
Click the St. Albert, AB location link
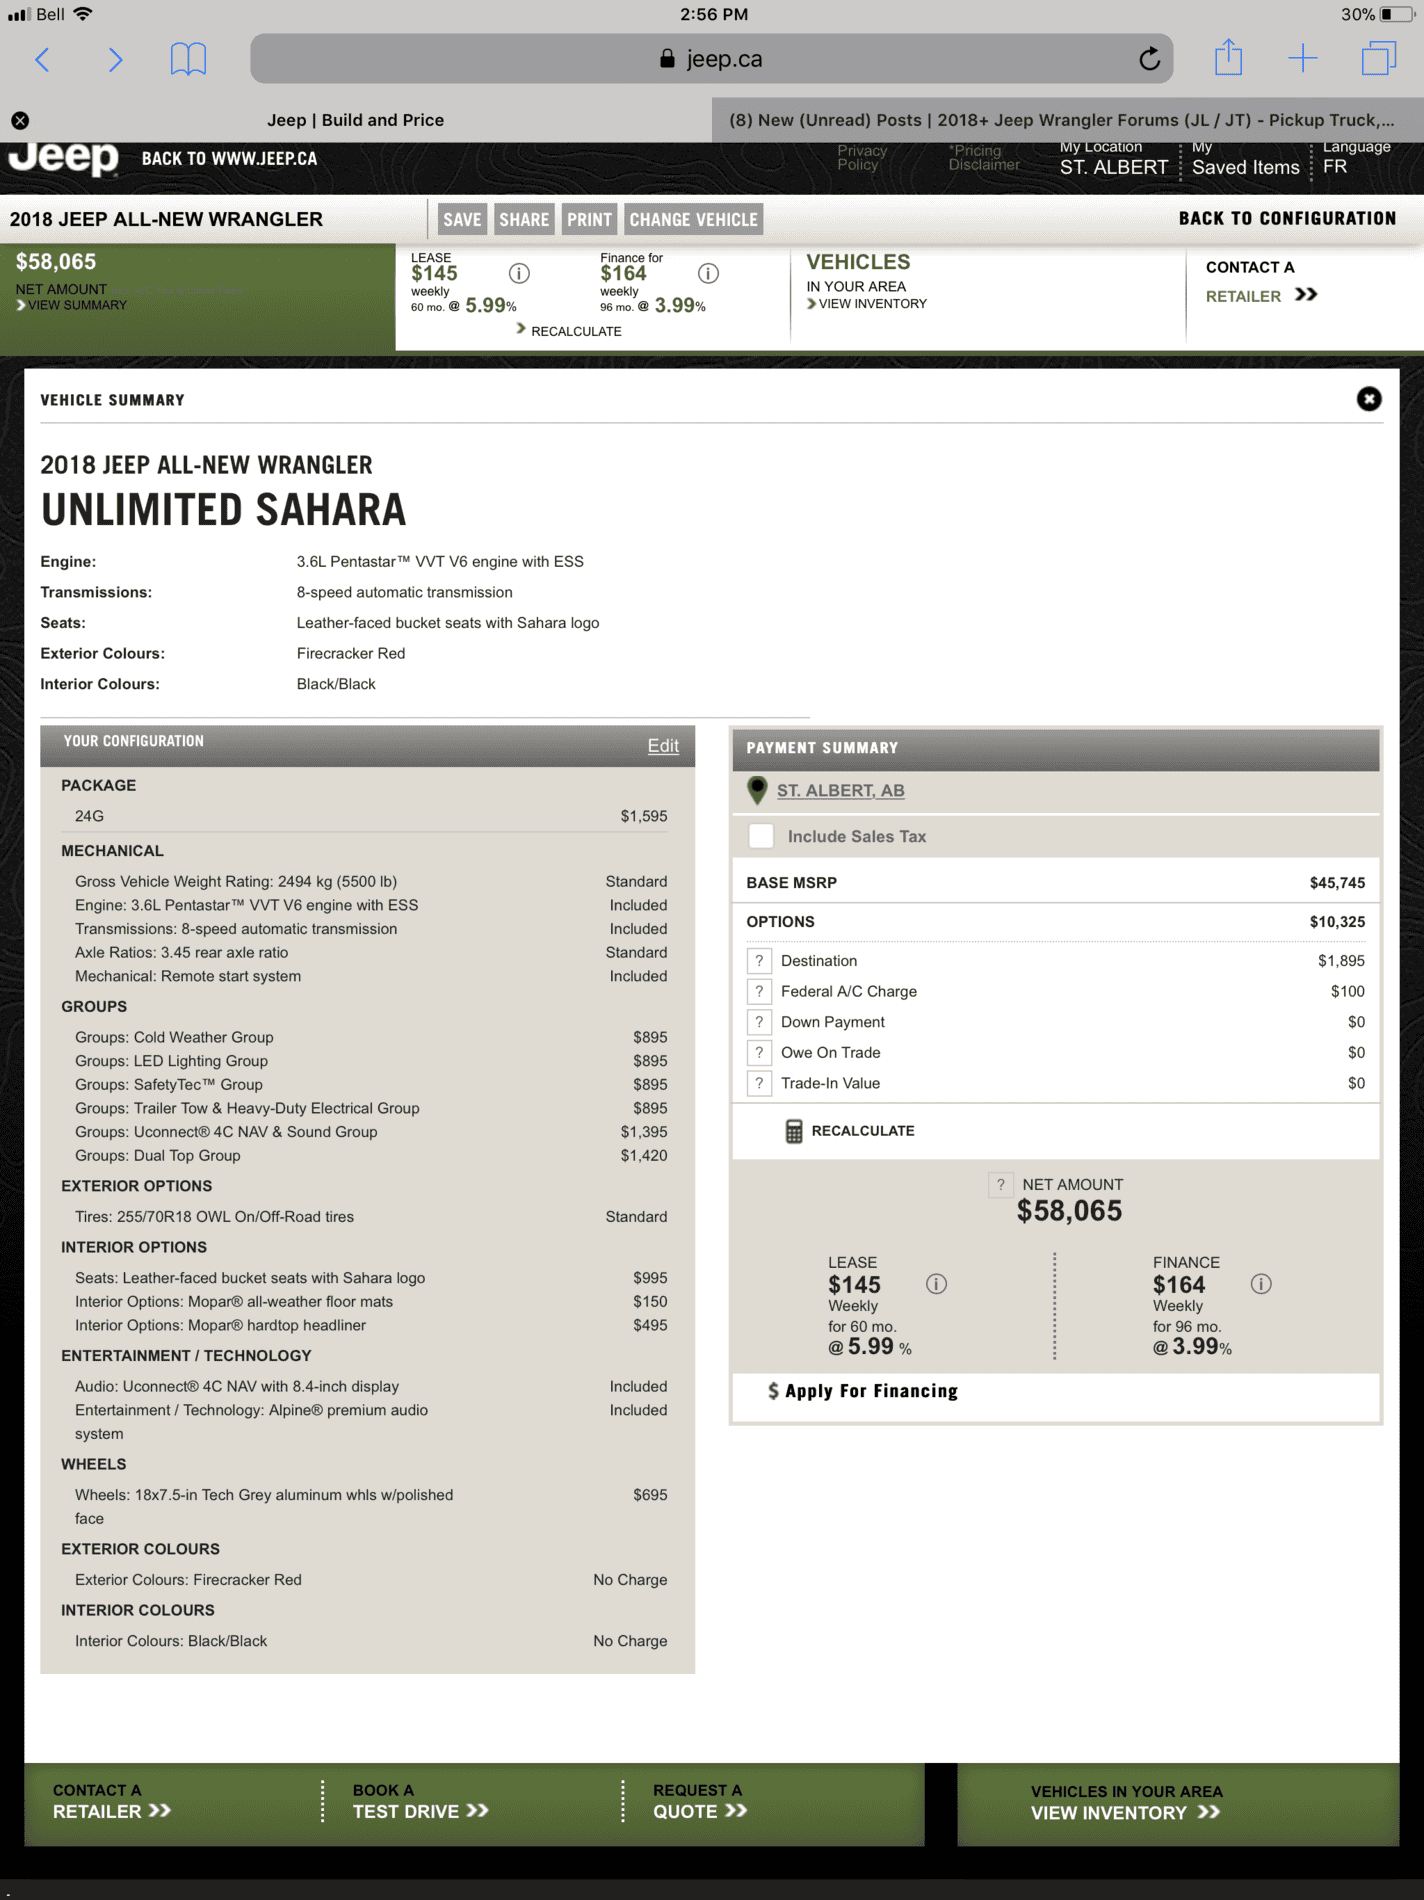pyautogui.click(x=841, y=791)
